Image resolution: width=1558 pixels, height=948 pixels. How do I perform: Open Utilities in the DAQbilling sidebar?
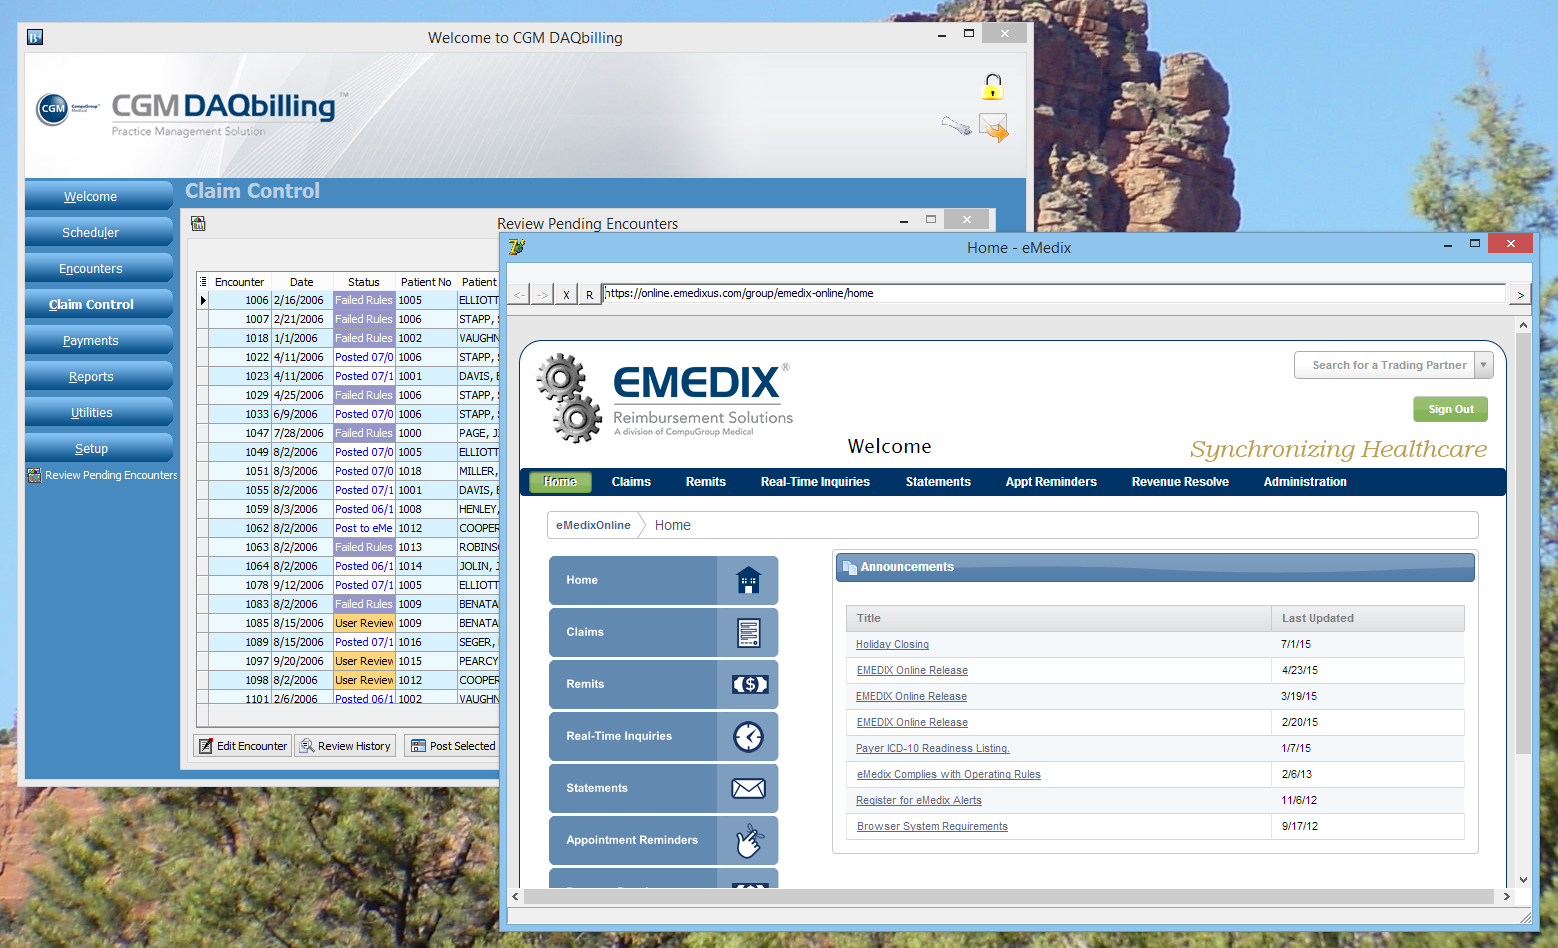(99, 412)
